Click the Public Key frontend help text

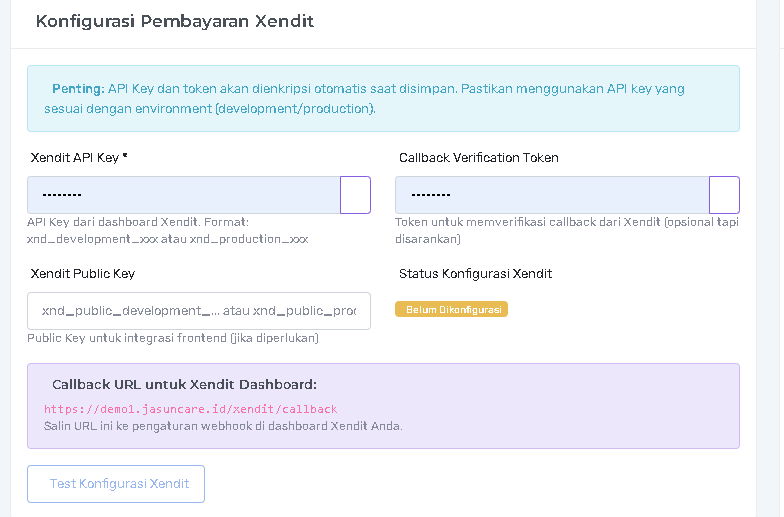click(173, 338)
